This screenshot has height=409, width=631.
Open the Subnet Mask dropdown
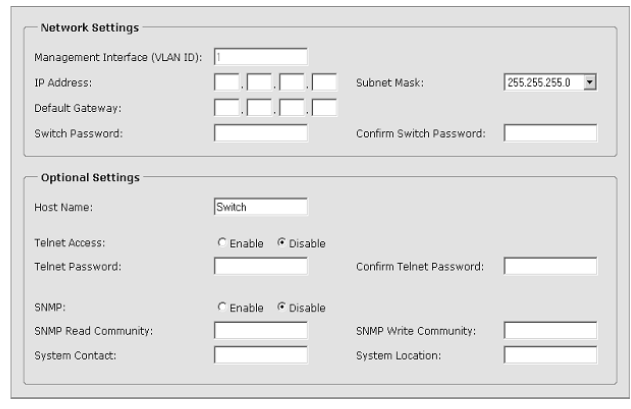point(590,82)
